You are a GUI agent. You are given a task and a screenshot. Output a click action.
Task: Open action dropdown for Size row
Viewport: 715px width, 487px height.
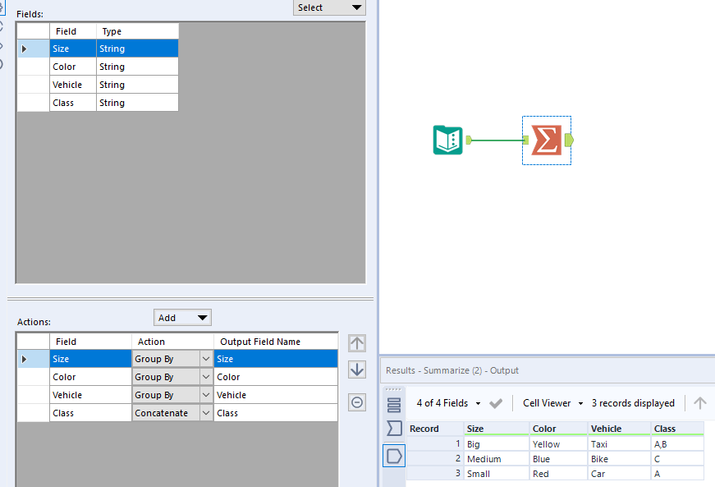[x=206, y=359]
